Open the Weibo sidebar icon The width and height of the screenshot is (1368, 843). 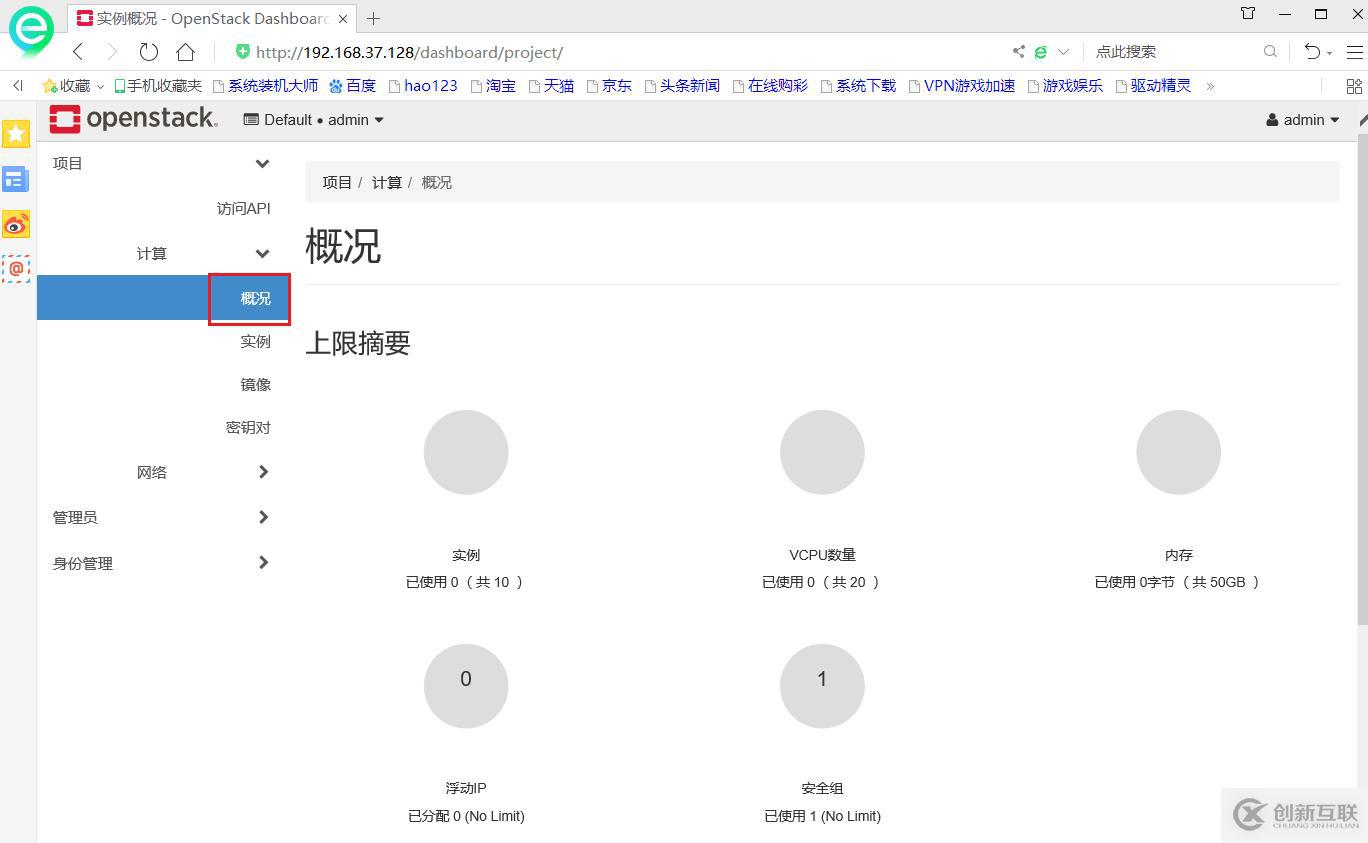tap(16, 224)
